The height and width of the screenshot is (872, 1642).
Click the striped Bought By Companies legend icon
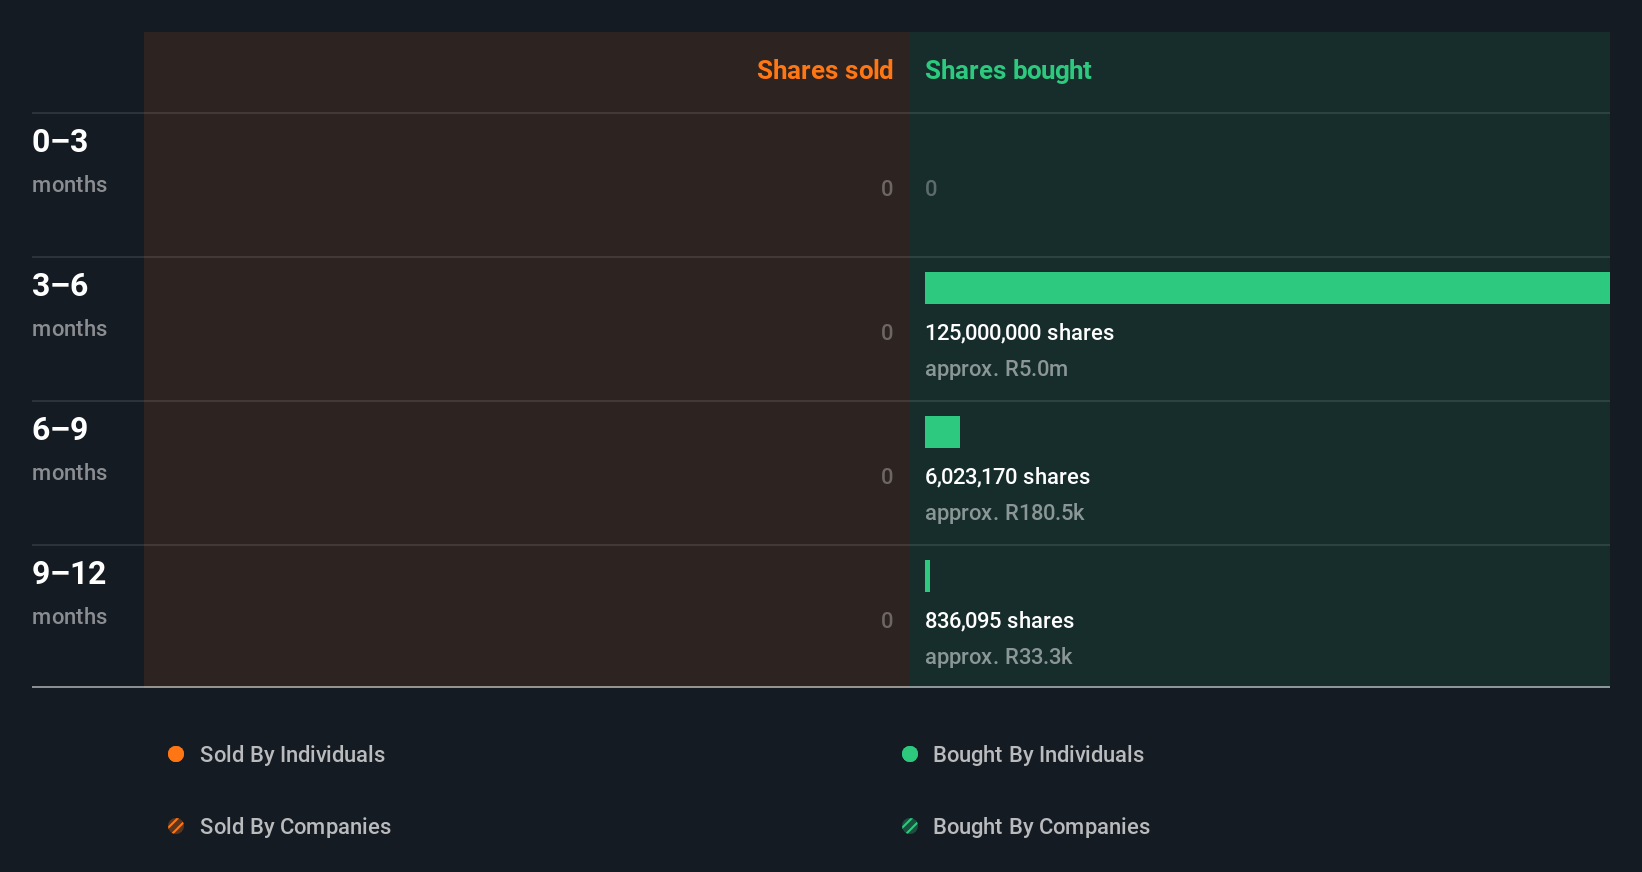[910, 826]
